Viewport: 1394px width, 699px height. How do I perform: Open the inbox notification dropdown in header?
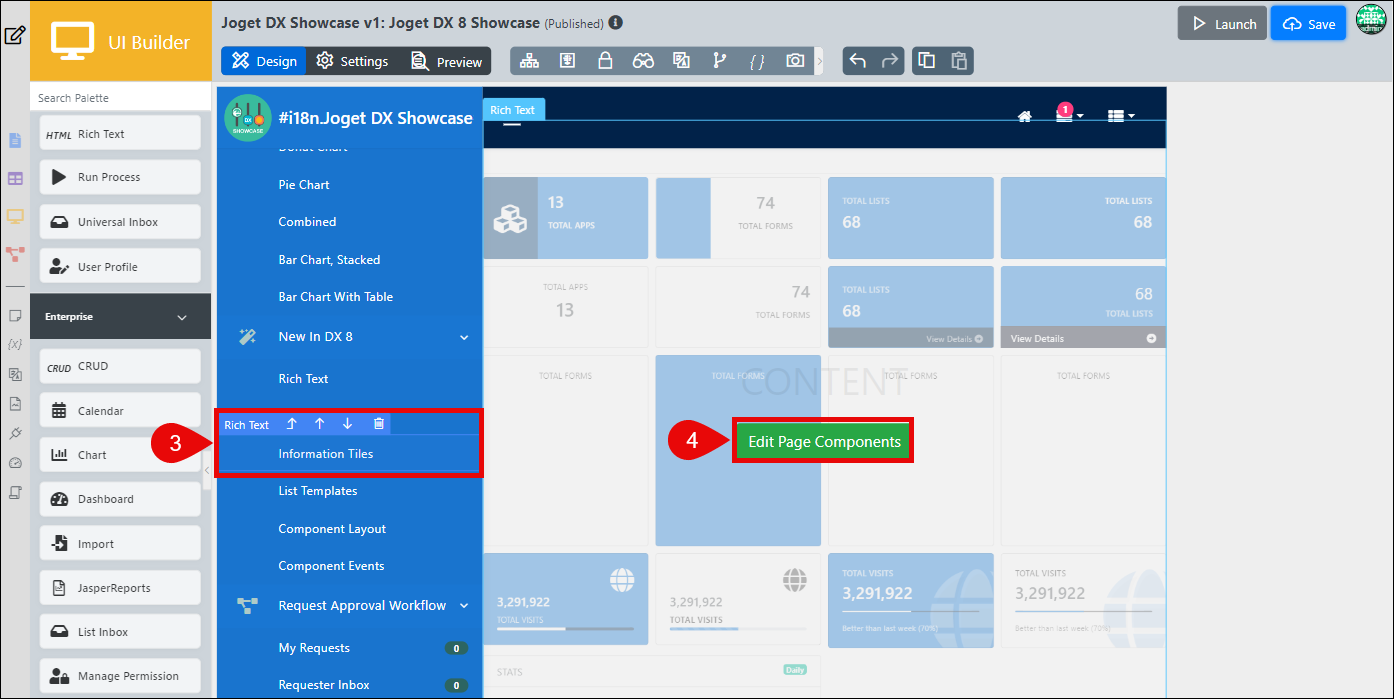(1069, 115)
